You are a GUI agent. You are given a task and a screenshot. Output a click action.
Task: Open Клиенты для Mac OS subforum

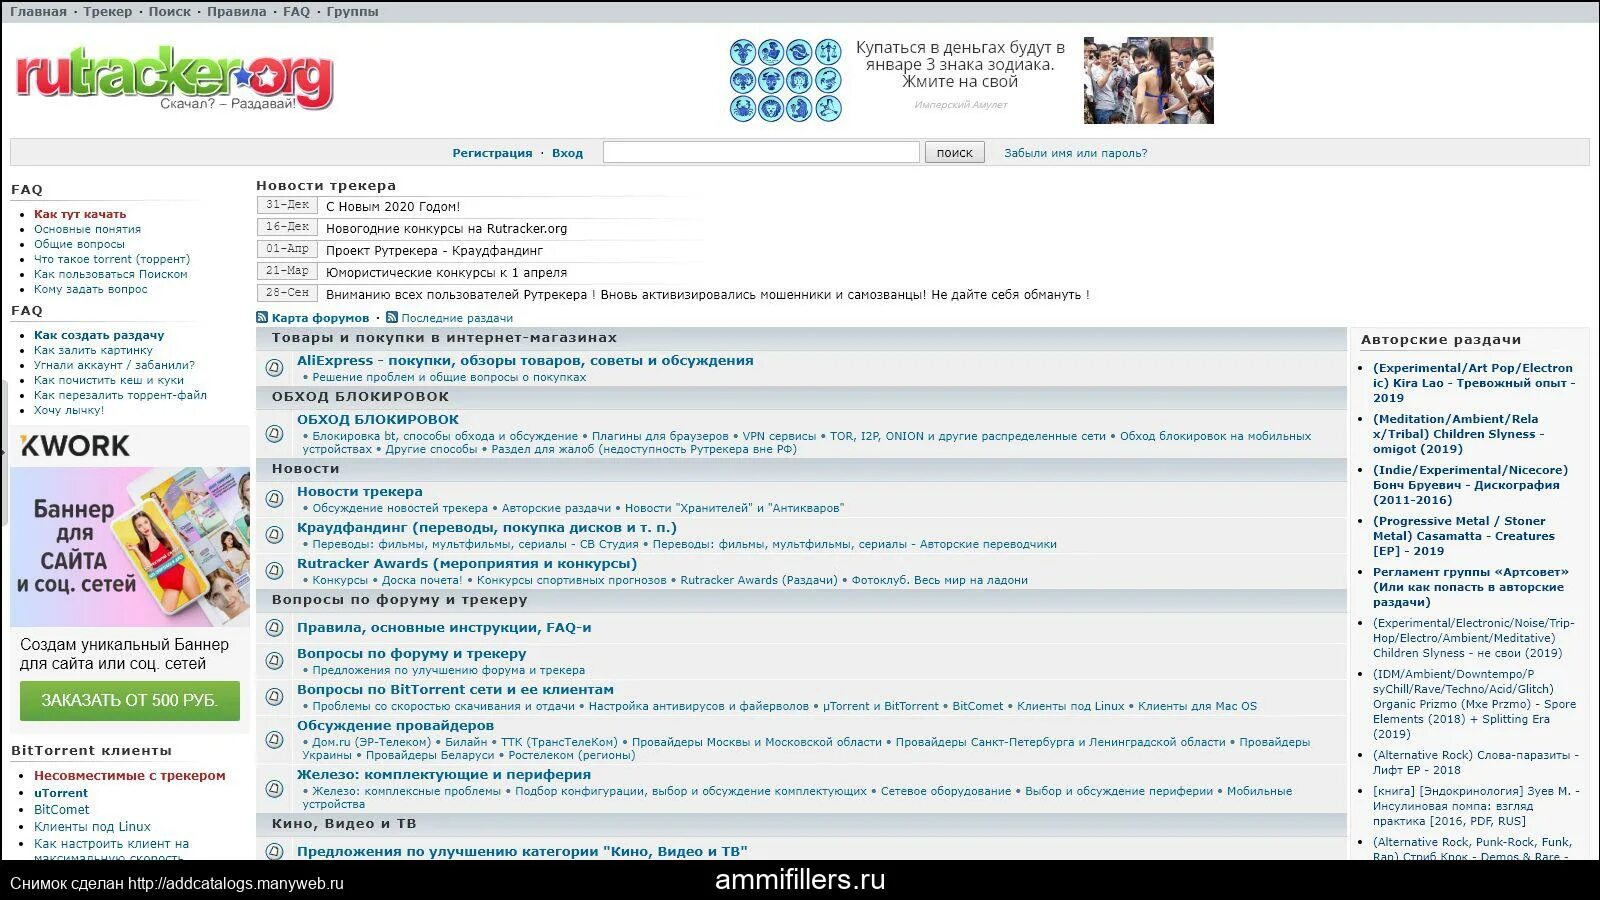click(1197, 706)
